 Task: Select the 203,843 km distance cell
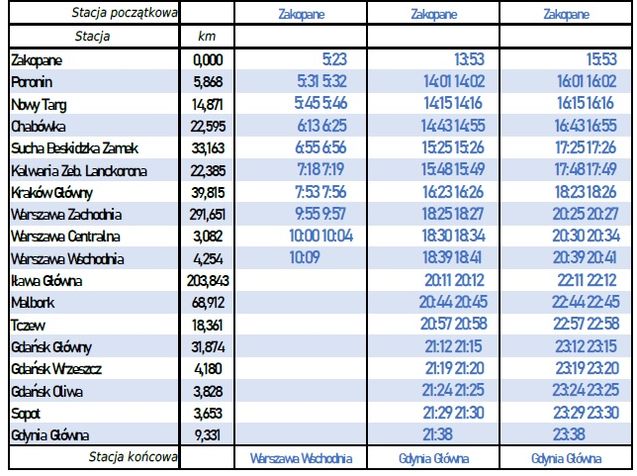point(208,281)
